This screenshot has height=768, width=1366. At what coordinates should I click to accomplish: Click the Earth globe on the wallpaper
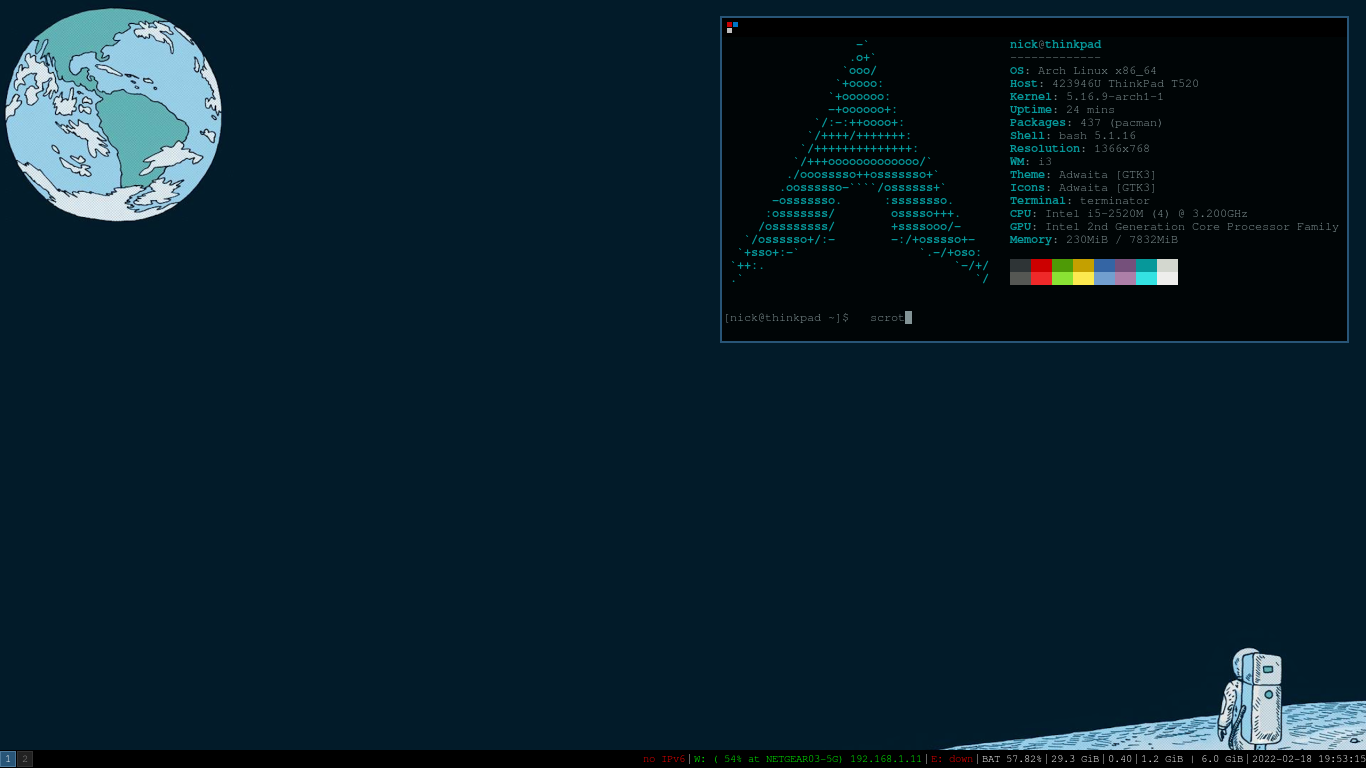(113, 114)
